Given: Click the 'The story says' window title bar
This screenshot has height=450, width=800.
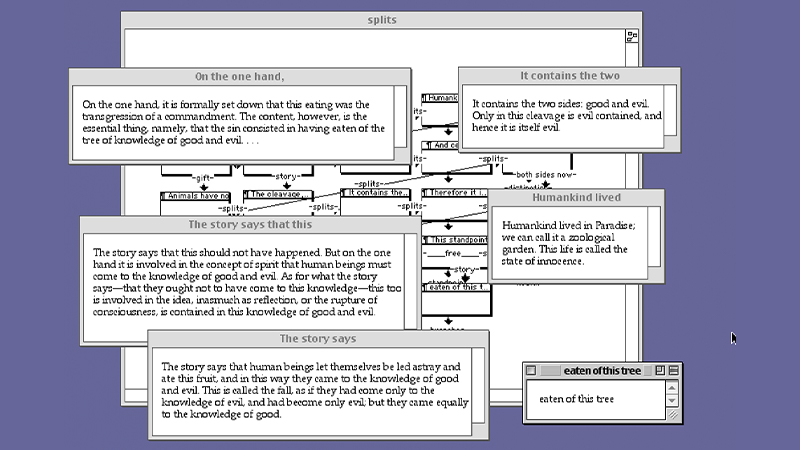Looking at the screenshot, I should pos(317,339).
